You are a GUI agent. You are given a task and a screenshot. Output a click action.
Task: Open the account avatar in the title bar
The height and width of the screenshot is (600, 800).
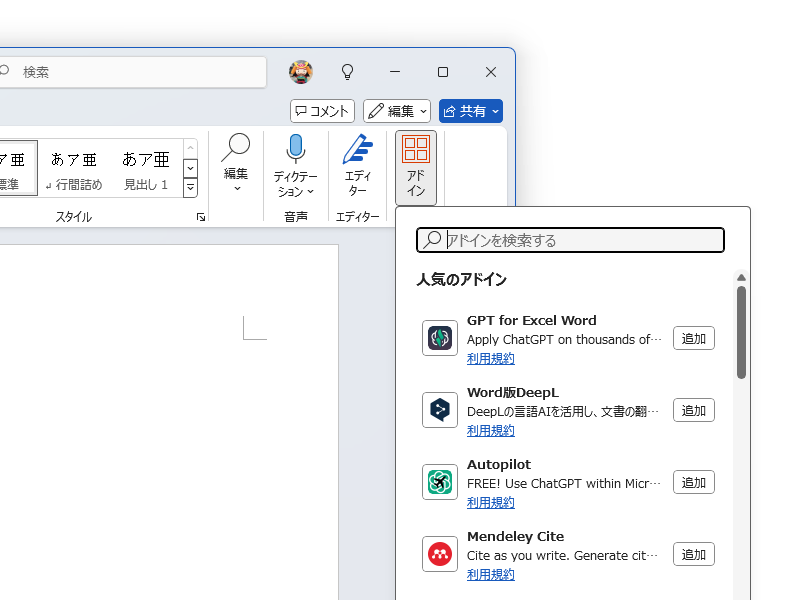301,72
